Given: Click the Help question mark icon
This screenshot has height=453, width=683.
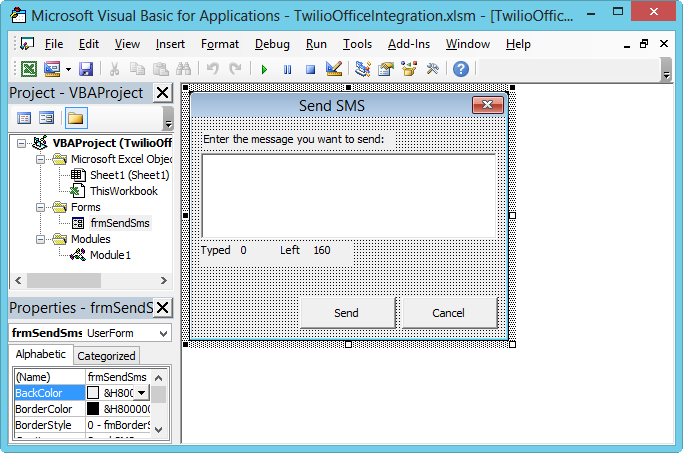Looking at the screenshot, I should (461, 69).
